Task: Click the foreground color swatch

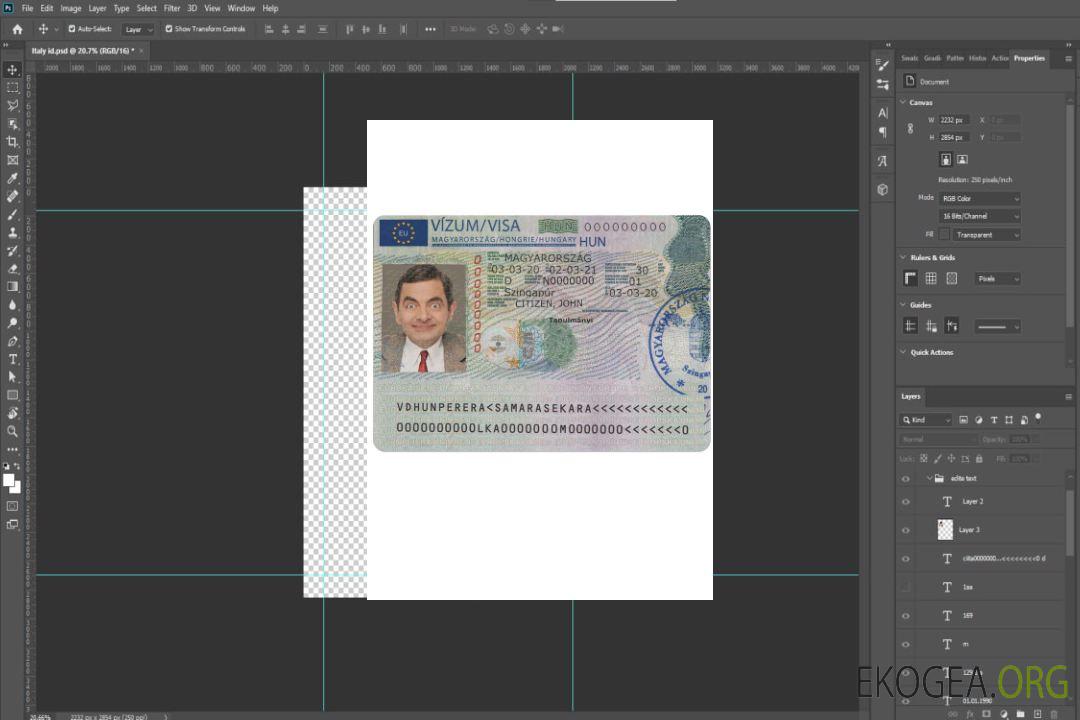Action: pos(9,481)
